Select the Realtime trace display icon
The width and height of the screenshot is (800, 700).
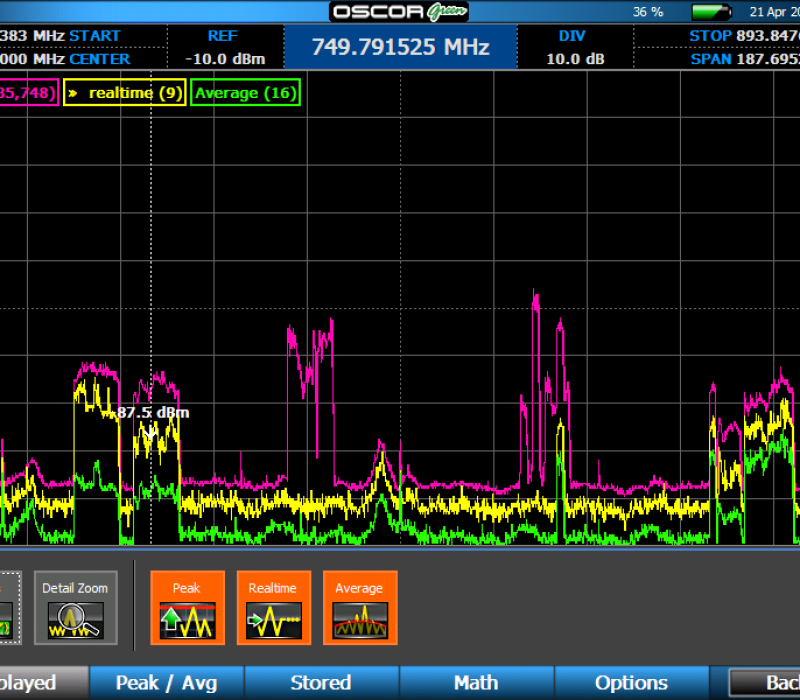coord(274,608)
